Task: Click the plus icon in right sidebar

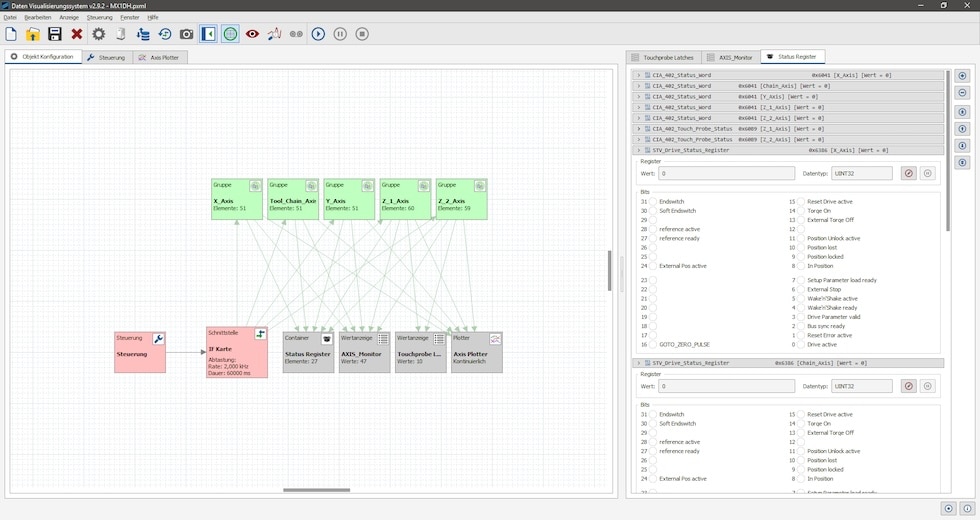Action: pyautogui.click(x=962, y=75)
